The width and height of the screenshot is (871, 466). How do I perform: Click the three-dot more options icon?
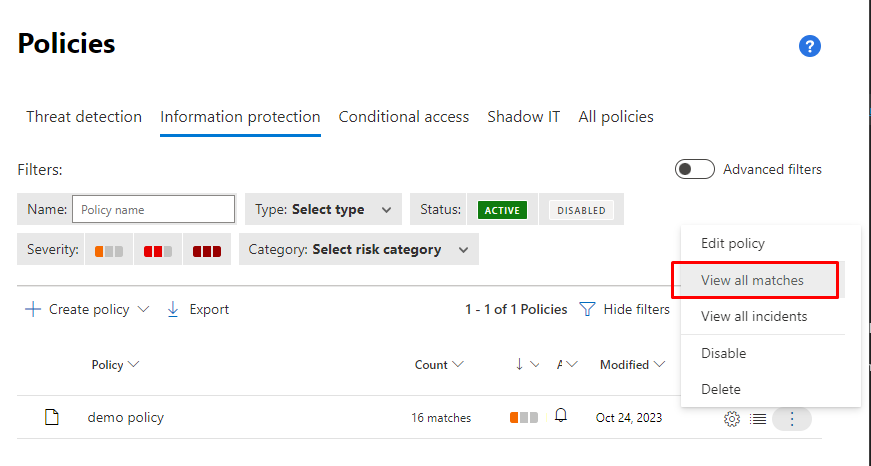pos(792,419)
